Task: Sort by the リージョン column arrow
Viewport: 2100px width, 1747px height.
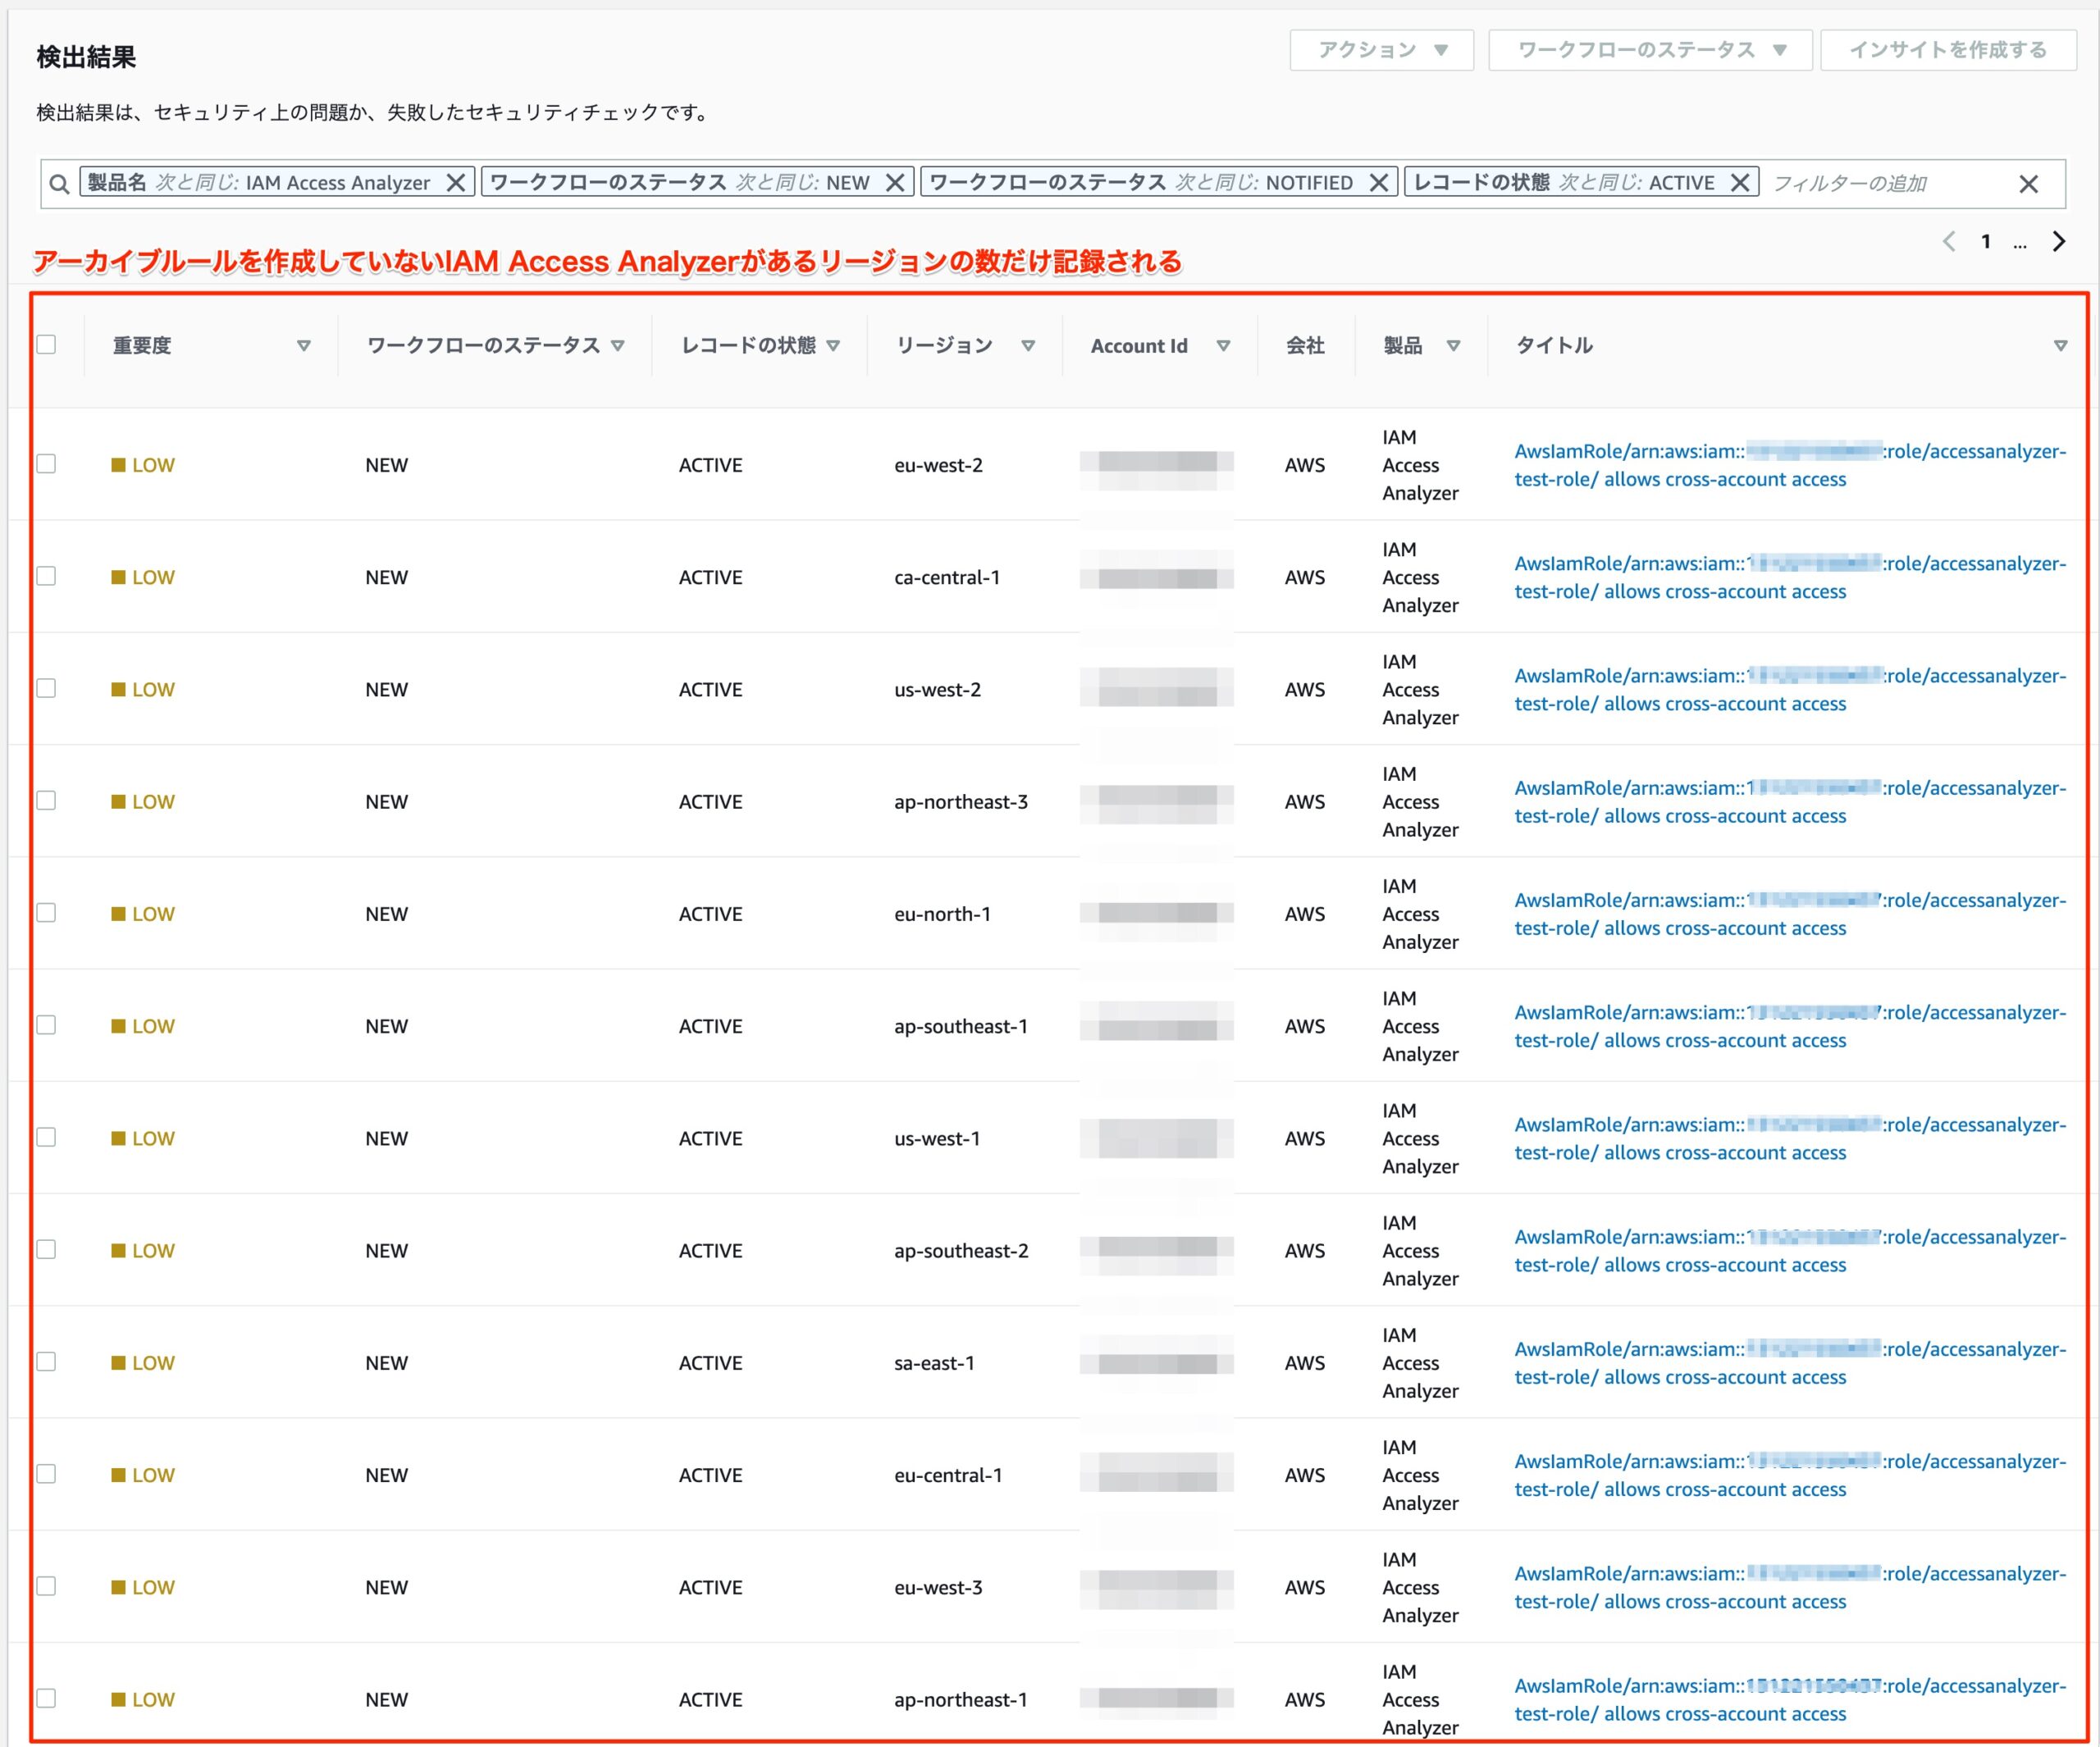Action: (1028, 346)
